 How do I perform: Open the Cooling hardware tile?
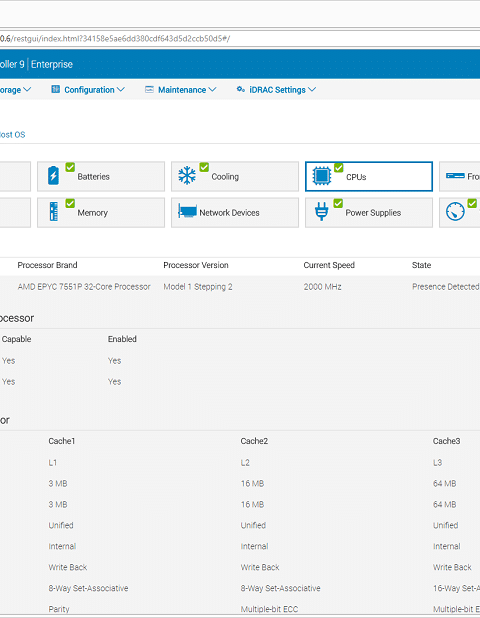235,176
